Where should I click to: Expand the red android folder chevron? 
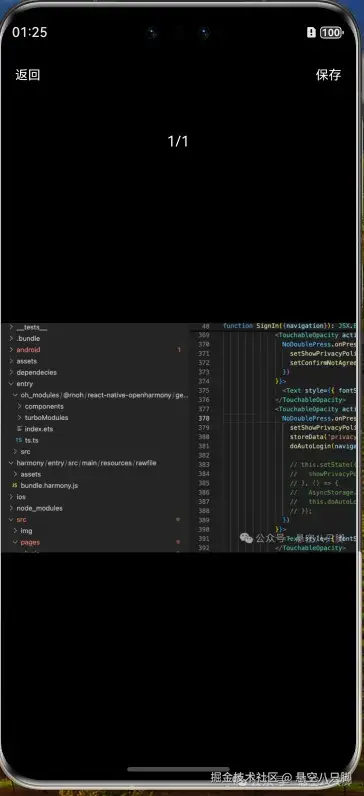coord(11,350)
